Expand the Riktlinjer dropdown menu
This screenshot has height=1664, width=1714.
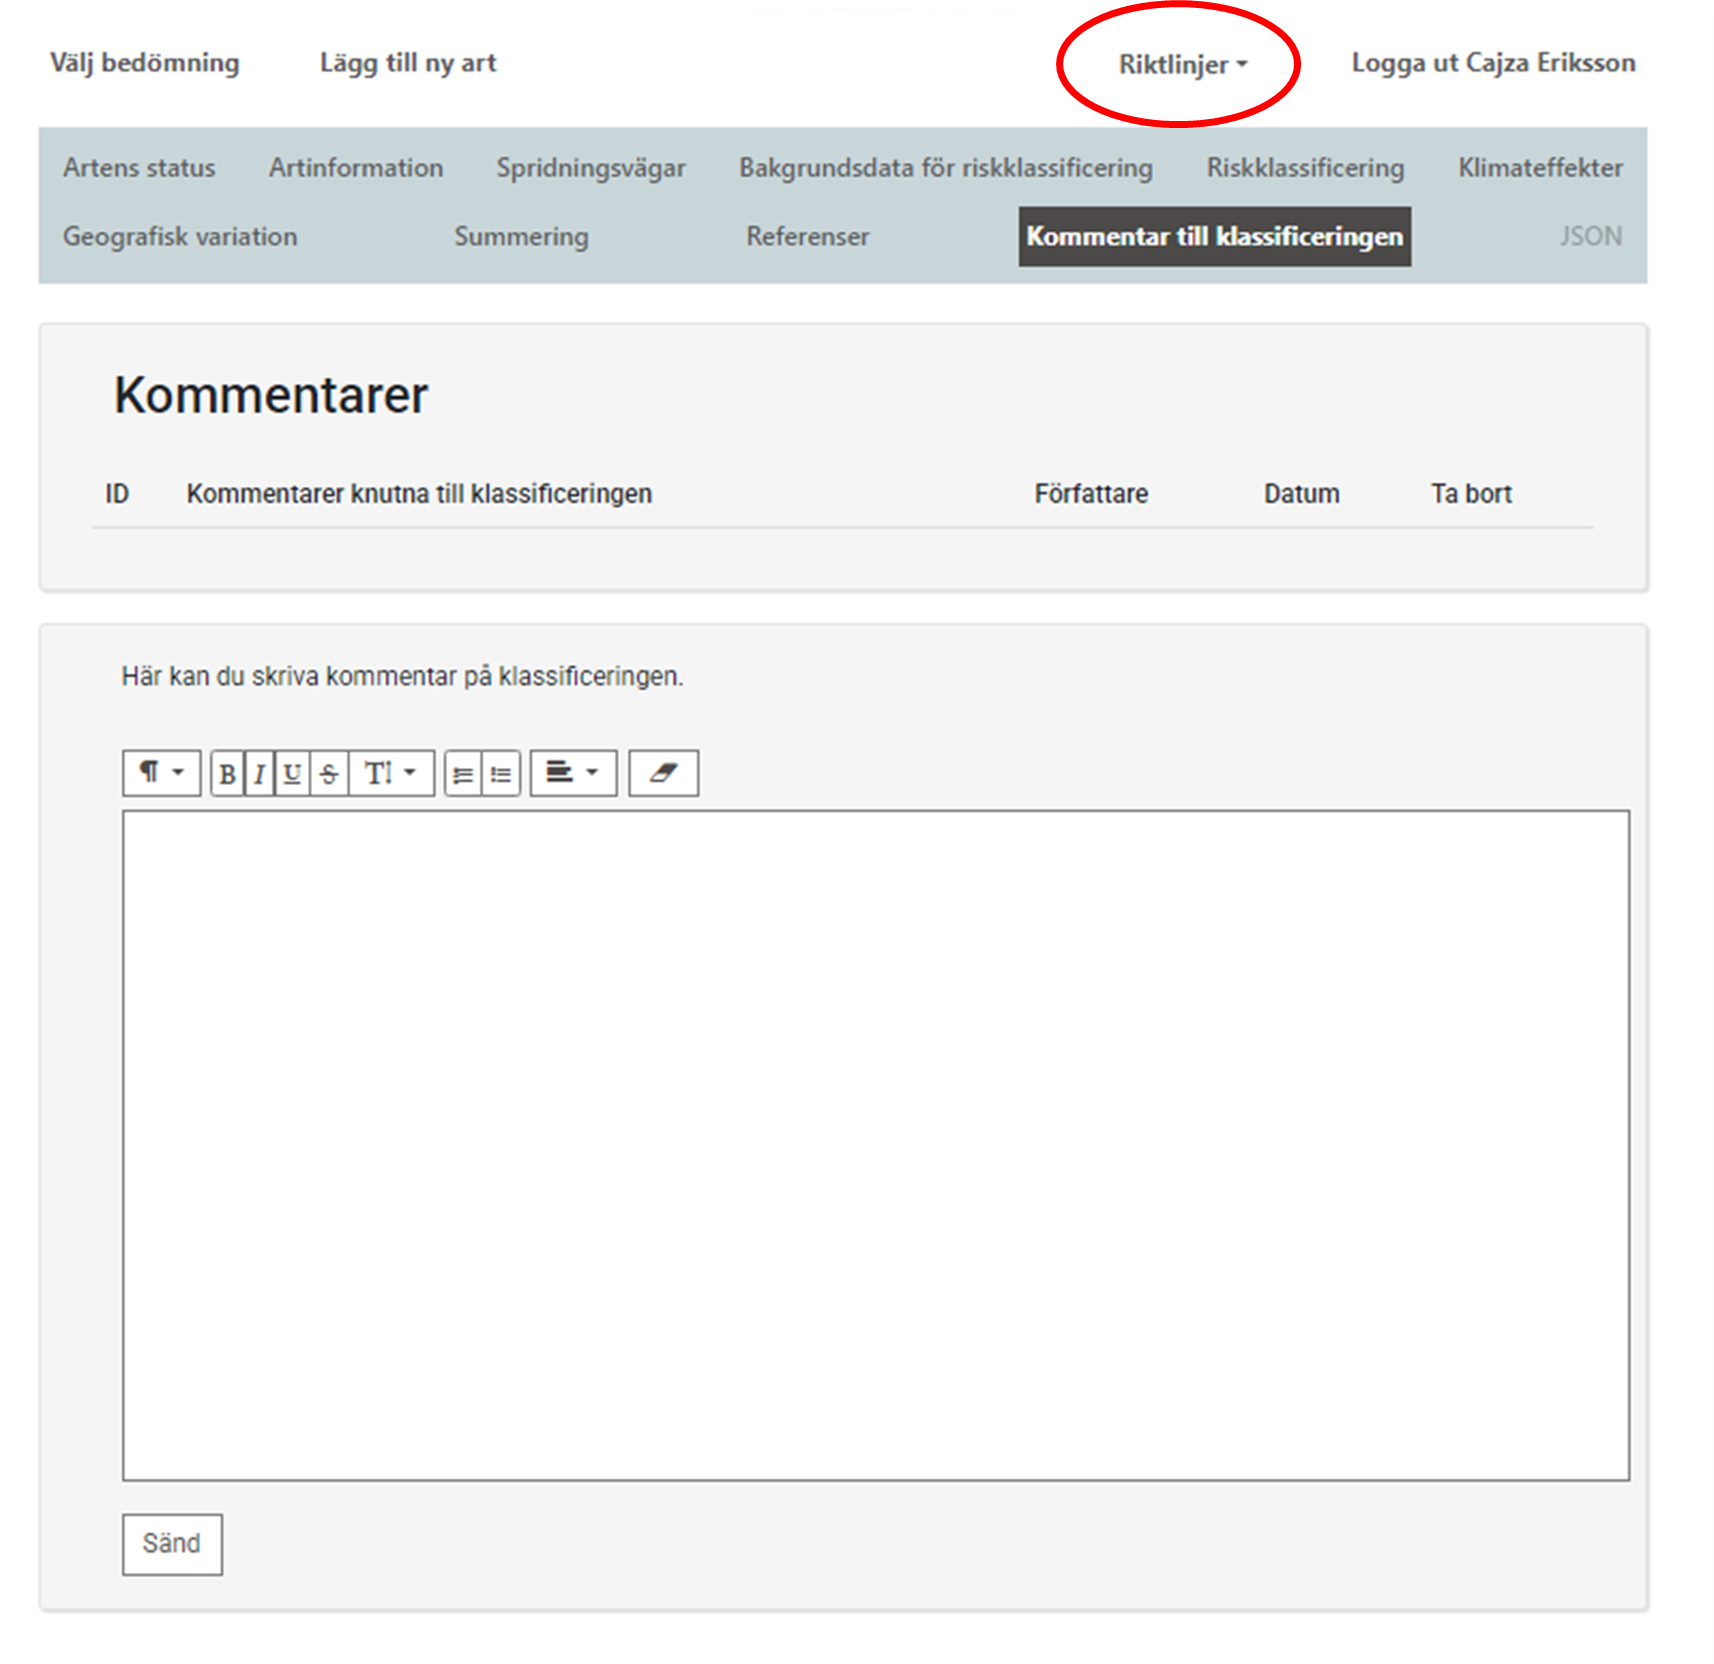pos(1182,64)
